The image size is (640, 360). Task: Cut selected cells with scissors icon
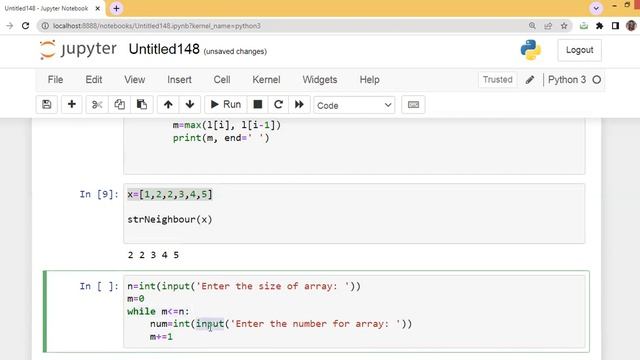[x=97, y=104]
